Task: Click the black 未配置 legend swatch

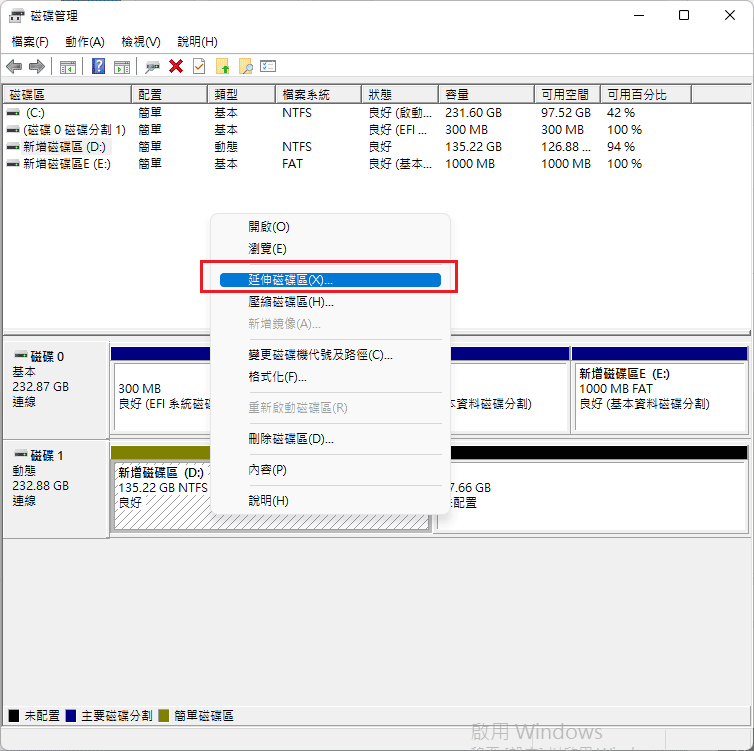Action: 14,715
